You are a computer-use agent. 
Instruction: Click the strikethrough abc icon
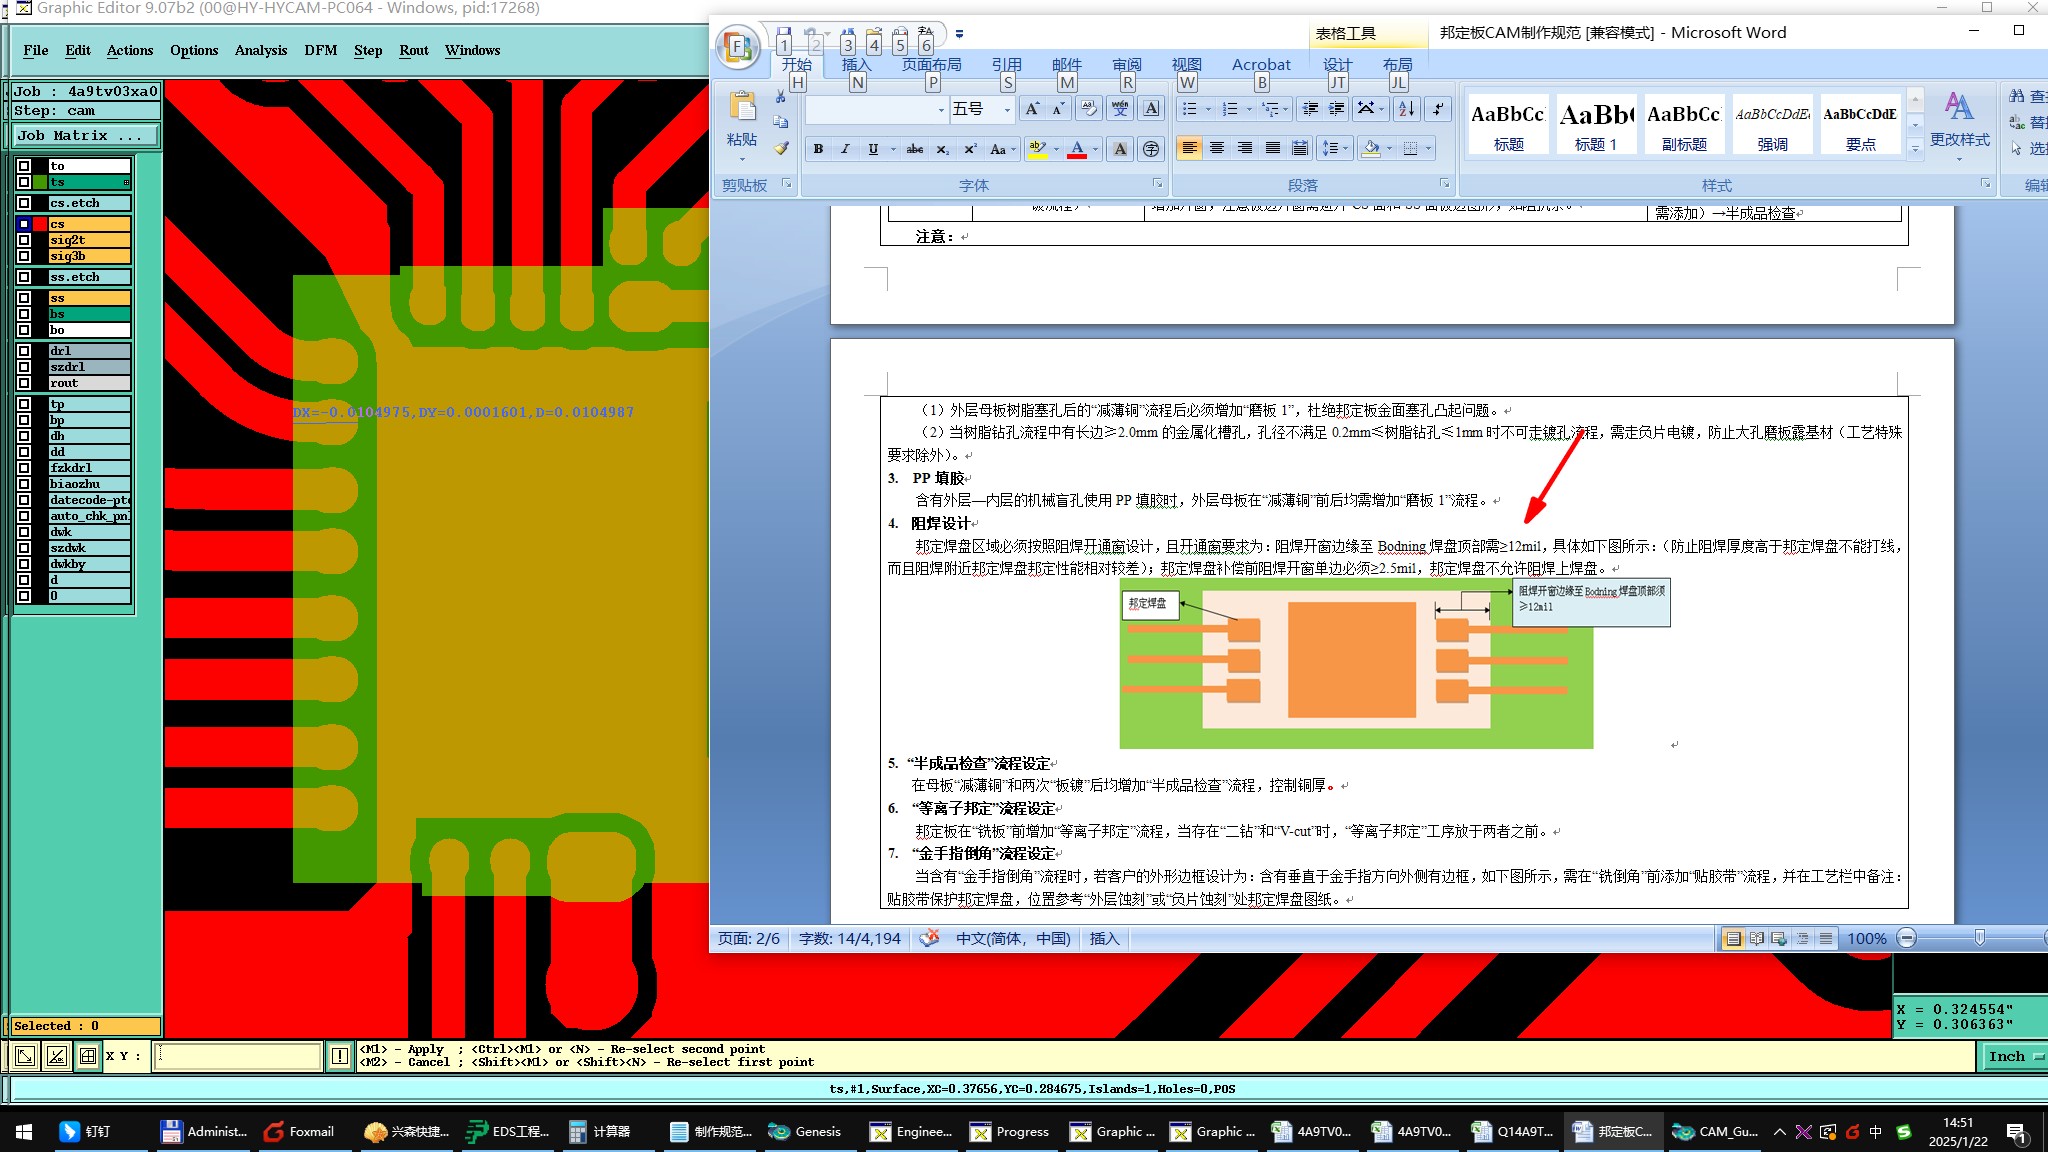[914, 149]
